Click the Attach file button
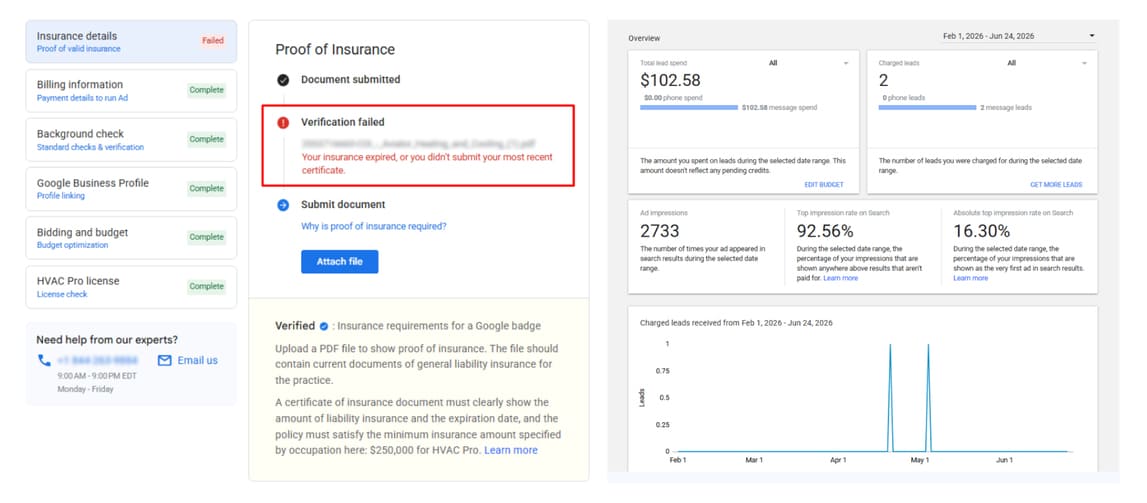 point(339,261)
